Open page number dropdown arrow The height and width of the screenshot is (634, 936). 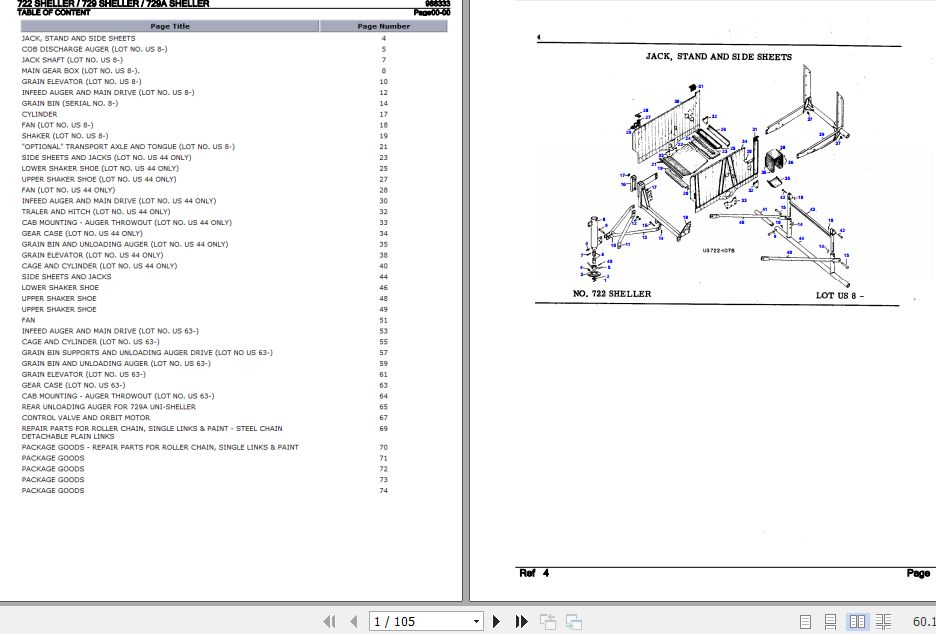476,621
